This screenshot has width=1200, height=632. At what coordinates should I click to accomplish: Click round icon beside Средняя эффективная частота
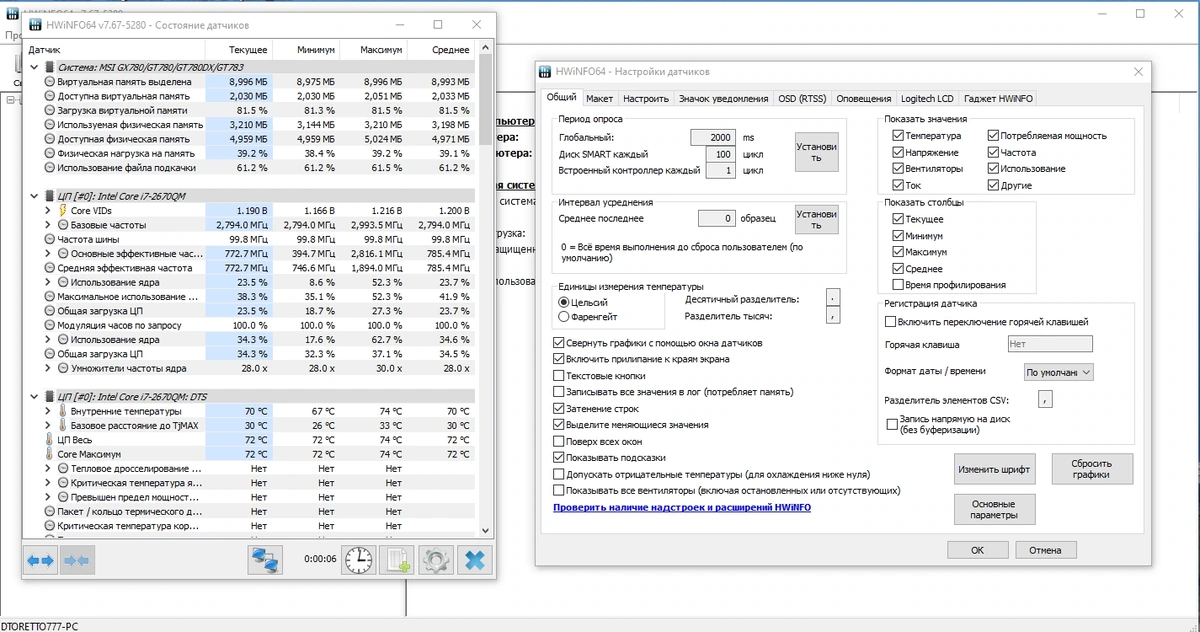pos(49,268)
